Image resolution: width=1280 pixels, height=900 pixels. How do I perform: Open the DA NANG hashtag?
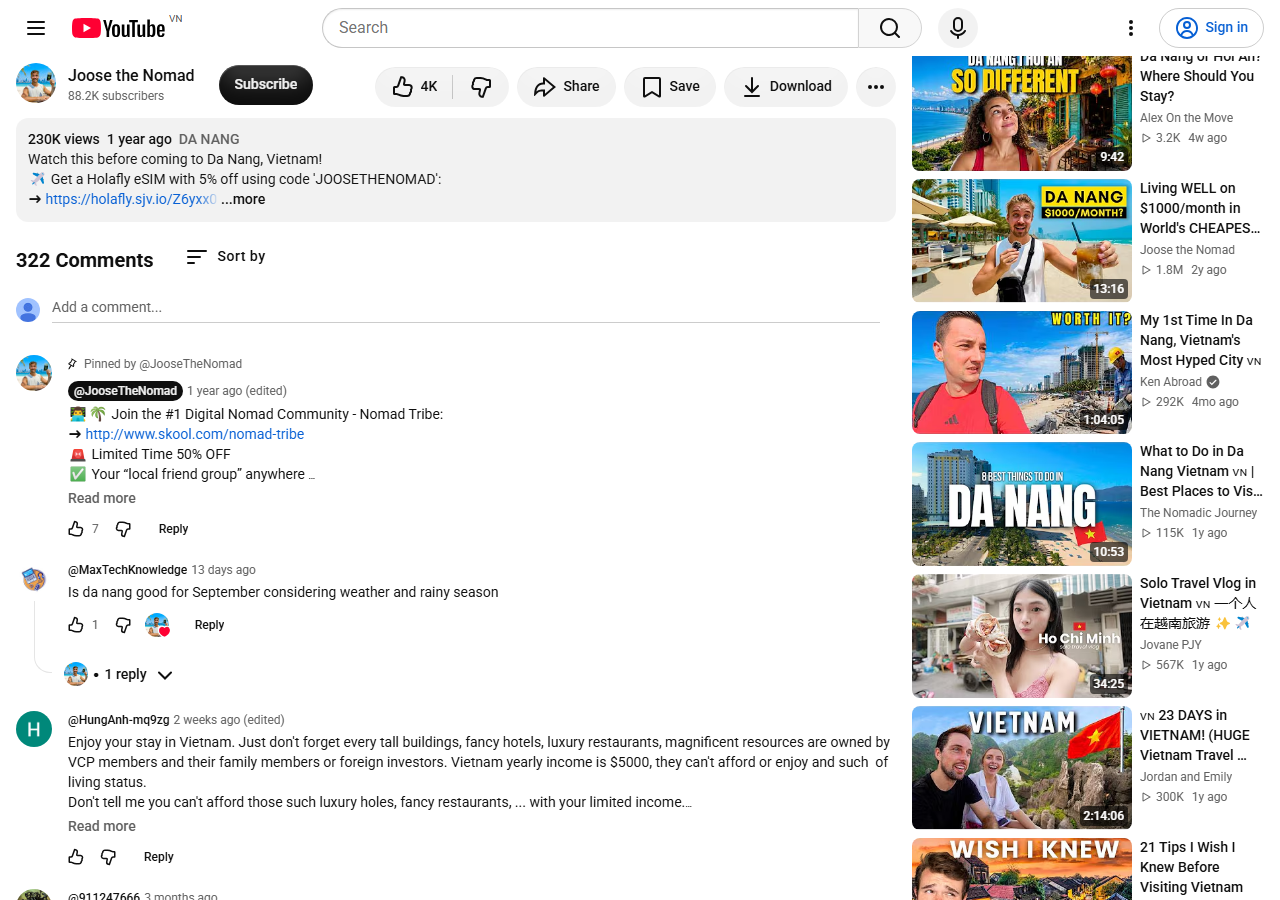tap(209, 139)
